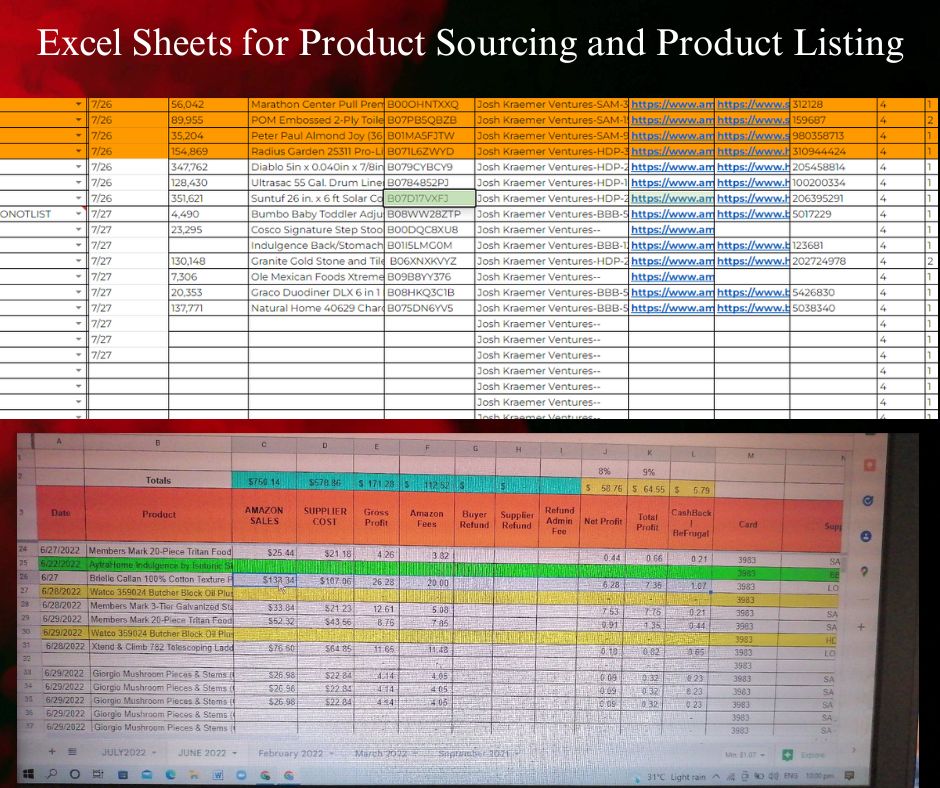Click the CashBack BeFrugal header cell
Image resolution: width=940 pixels, height=788 pixels.
(x=691, y=522)
